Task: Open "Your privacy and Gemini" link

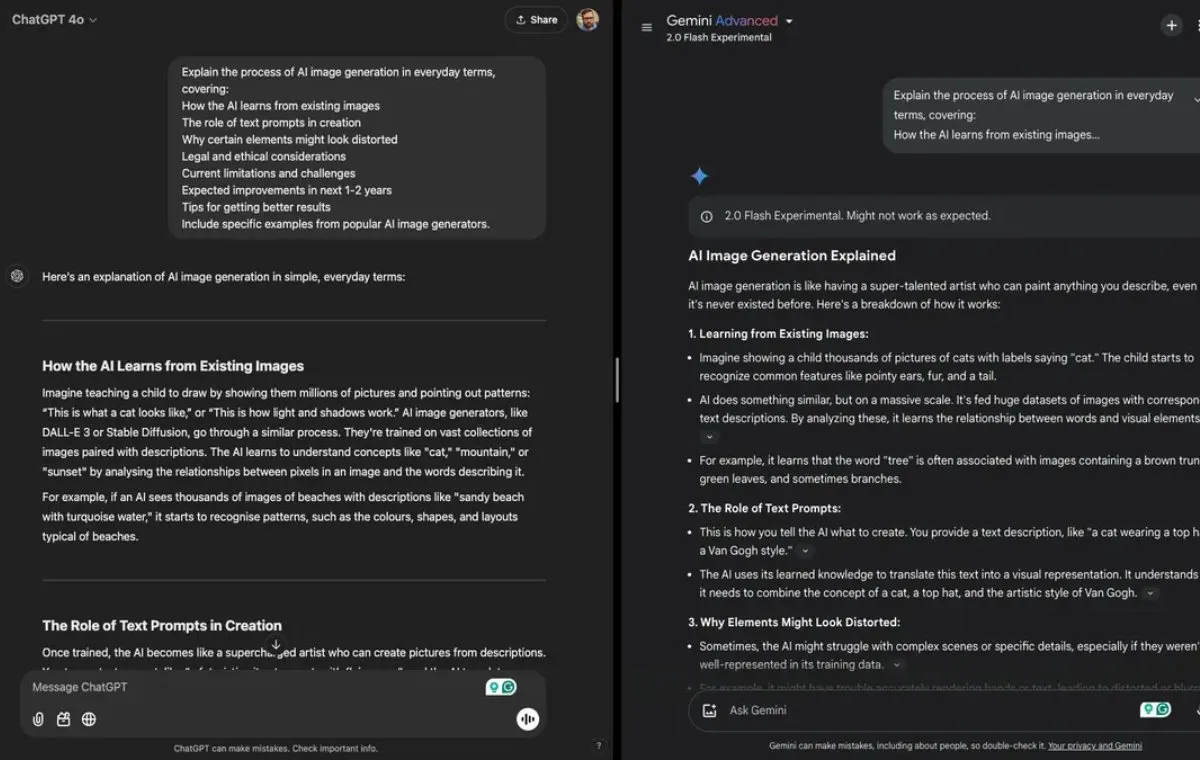Action: tap(1096, 746)
